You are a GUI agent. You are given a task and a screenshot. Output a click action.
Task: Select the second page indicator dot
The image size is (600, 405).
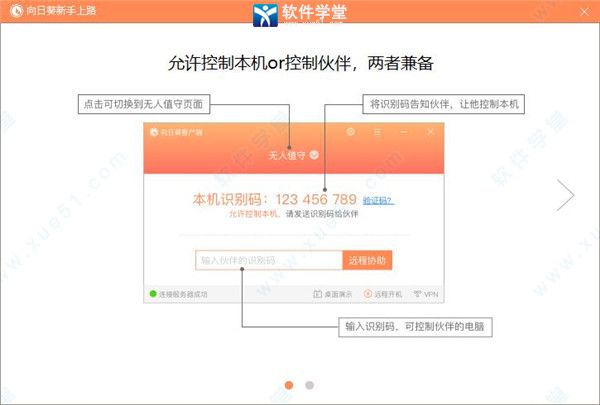[x=310, y=385]
